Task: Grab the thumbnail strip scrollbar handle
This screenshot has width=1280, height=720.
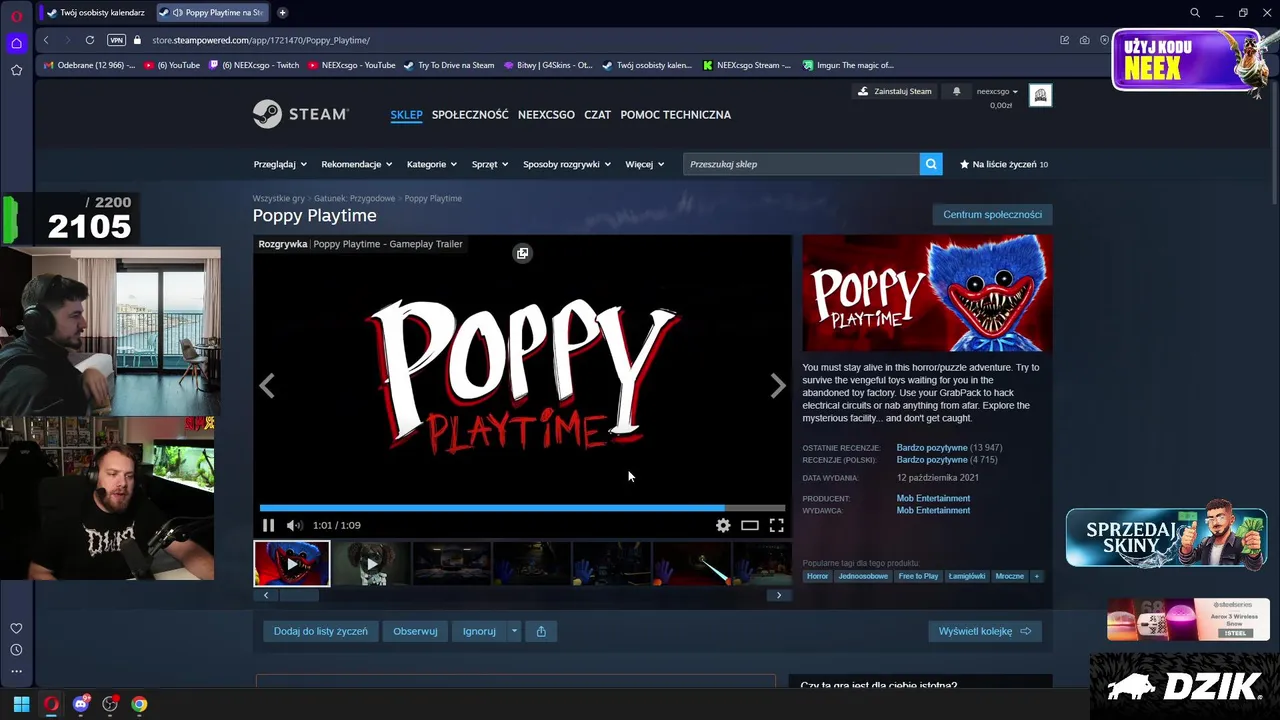Action: point(298,595)
